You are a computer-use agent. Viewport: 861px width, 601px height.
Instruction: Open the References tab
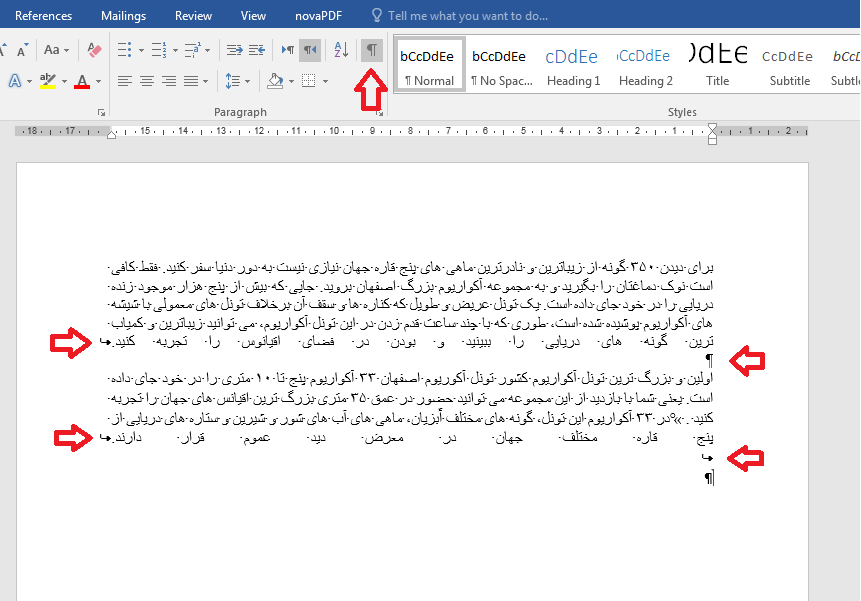click(x=43, y=15)
